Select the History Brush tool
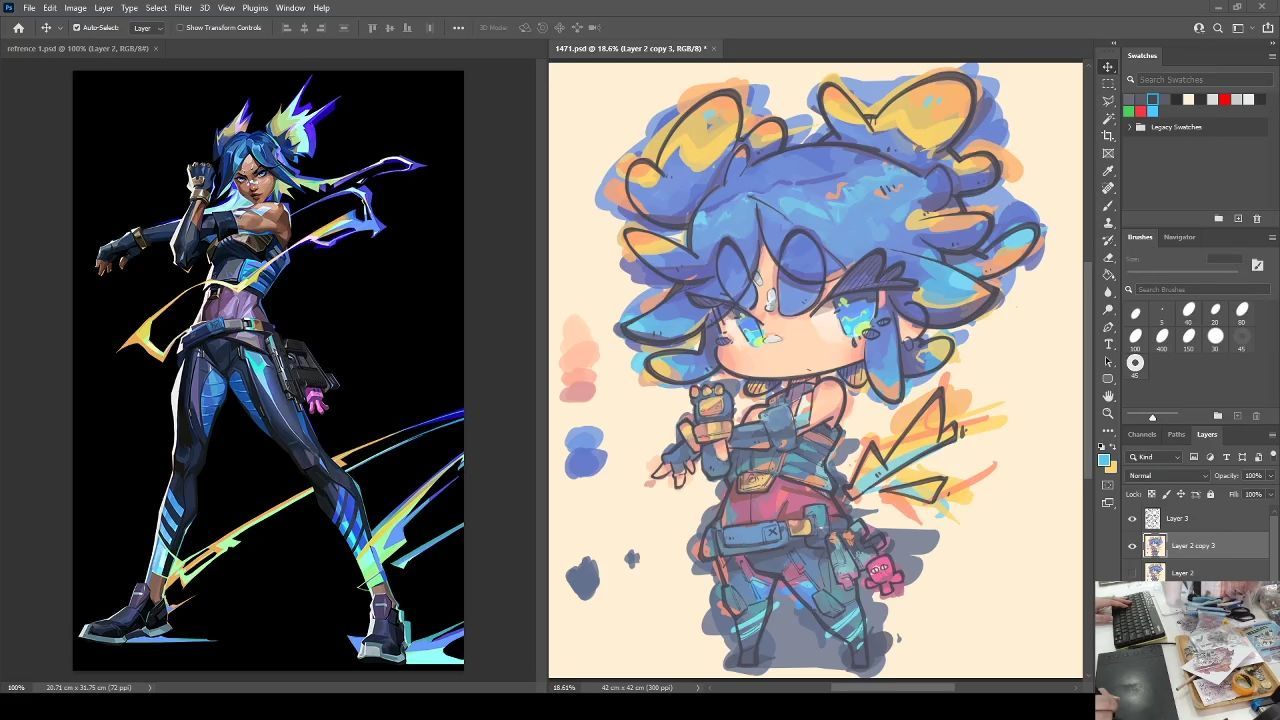 click(1108, 240)
